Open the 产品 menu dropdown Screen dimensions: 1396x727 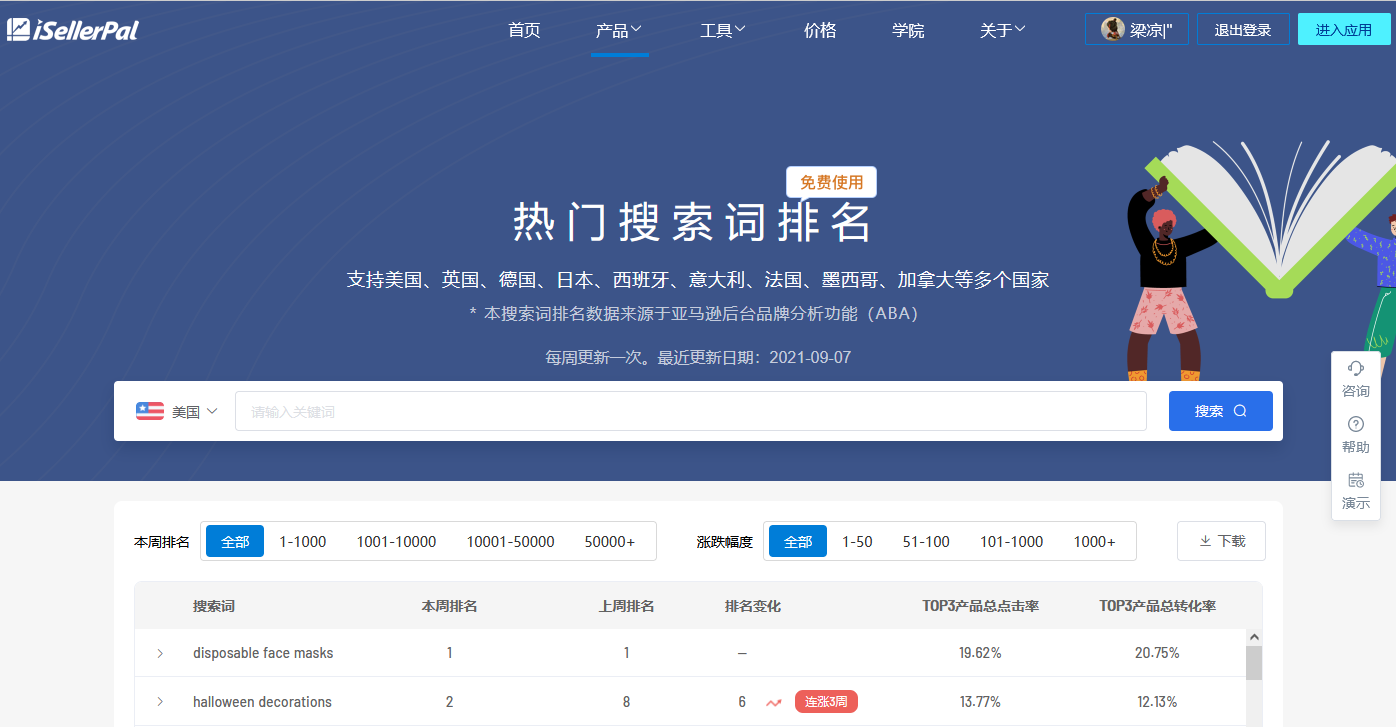coord(619,30)
